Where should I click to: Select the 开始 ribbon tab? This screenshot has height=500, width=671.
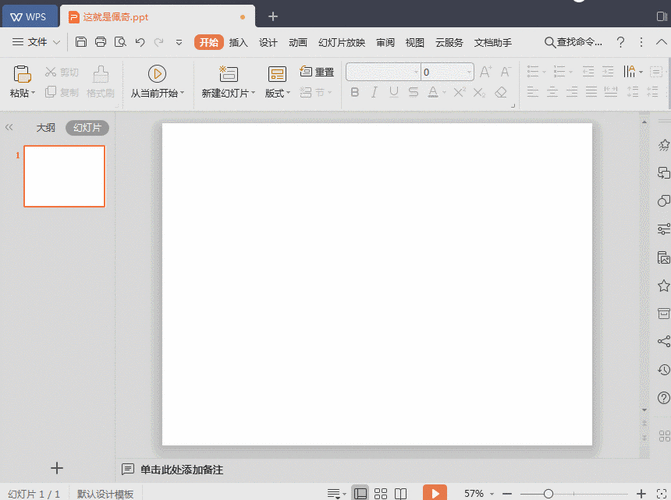pos(209,42)
